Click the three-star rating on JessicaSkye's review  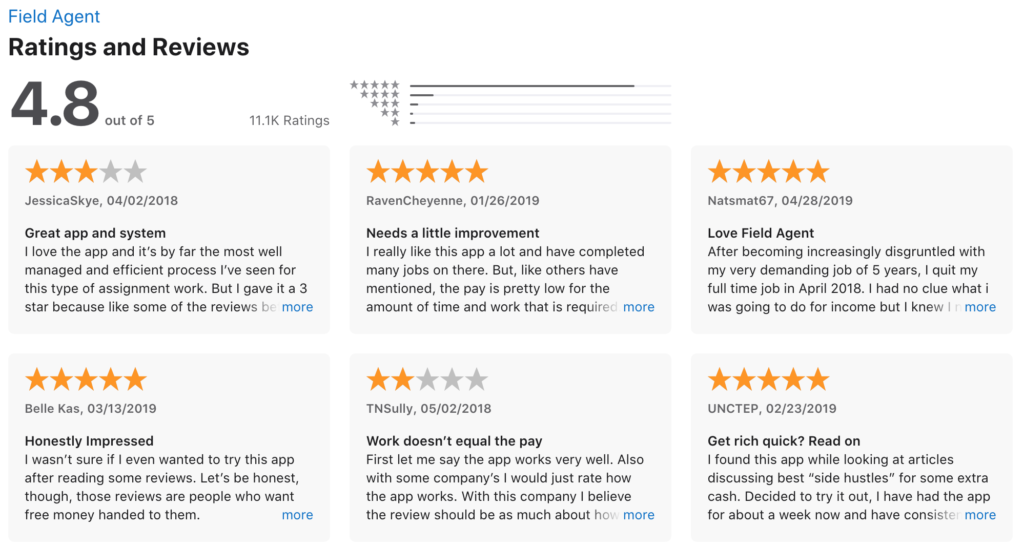click(x=86, y=172)
